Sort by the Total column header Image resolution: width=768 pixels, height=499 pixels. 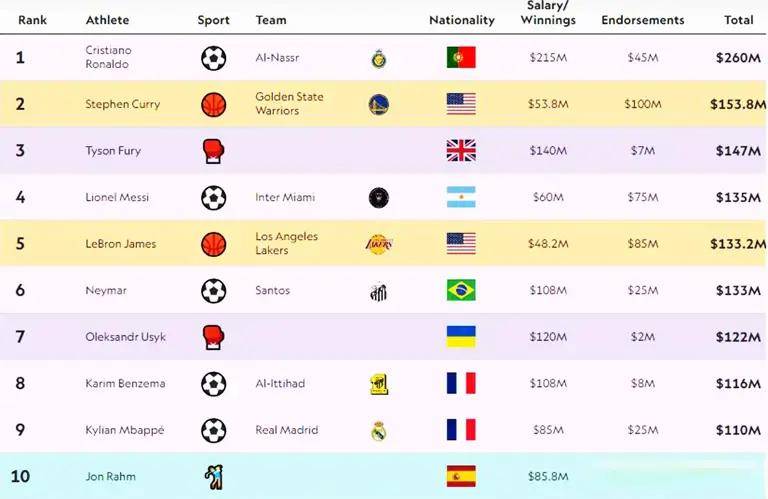pos(739,20)
